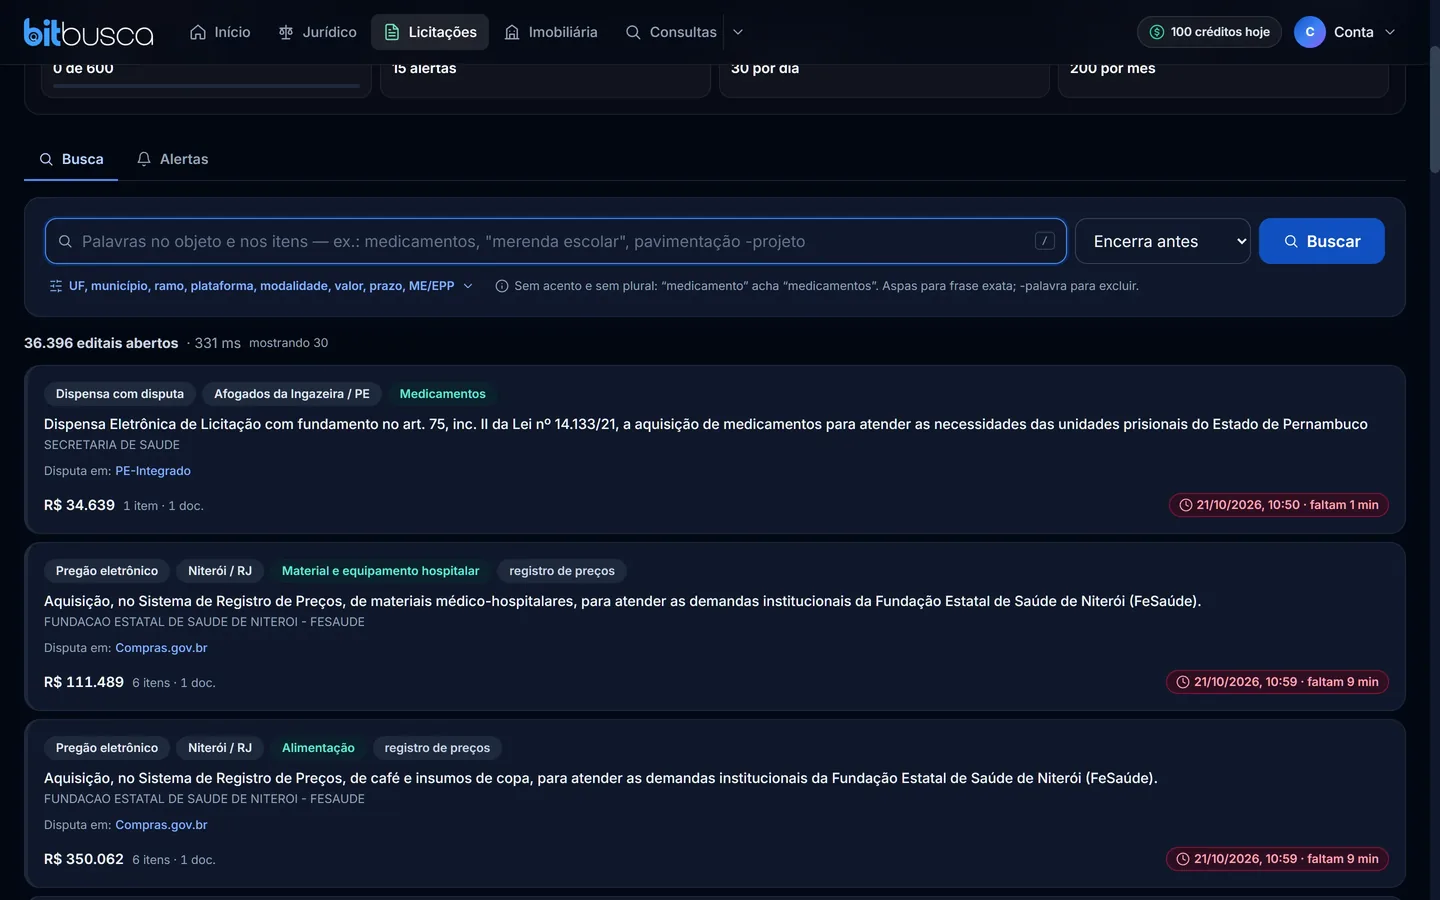Viewport: 1440px width, 900px height.
Task: Click the R$ 34.639 value
Action: pos(79,505)
